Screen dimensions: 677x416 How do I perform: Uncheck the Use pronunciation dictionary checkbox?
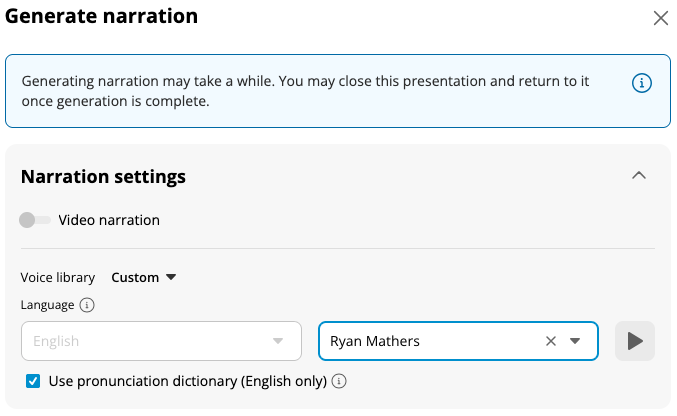click(x=34, y=381)
